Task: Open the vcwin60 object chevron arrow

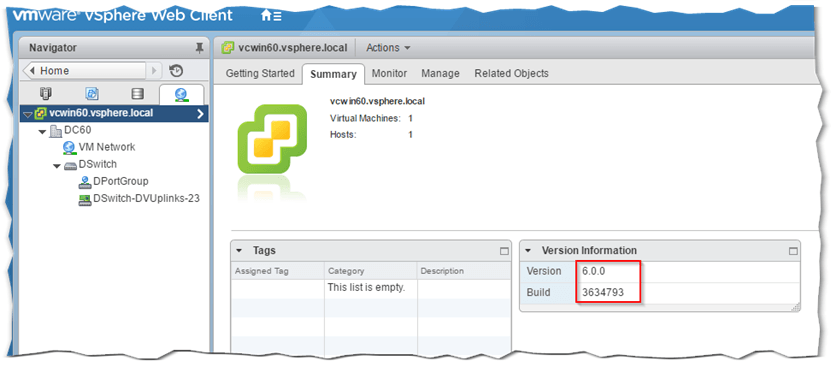Action: click(x=200, y=113)
